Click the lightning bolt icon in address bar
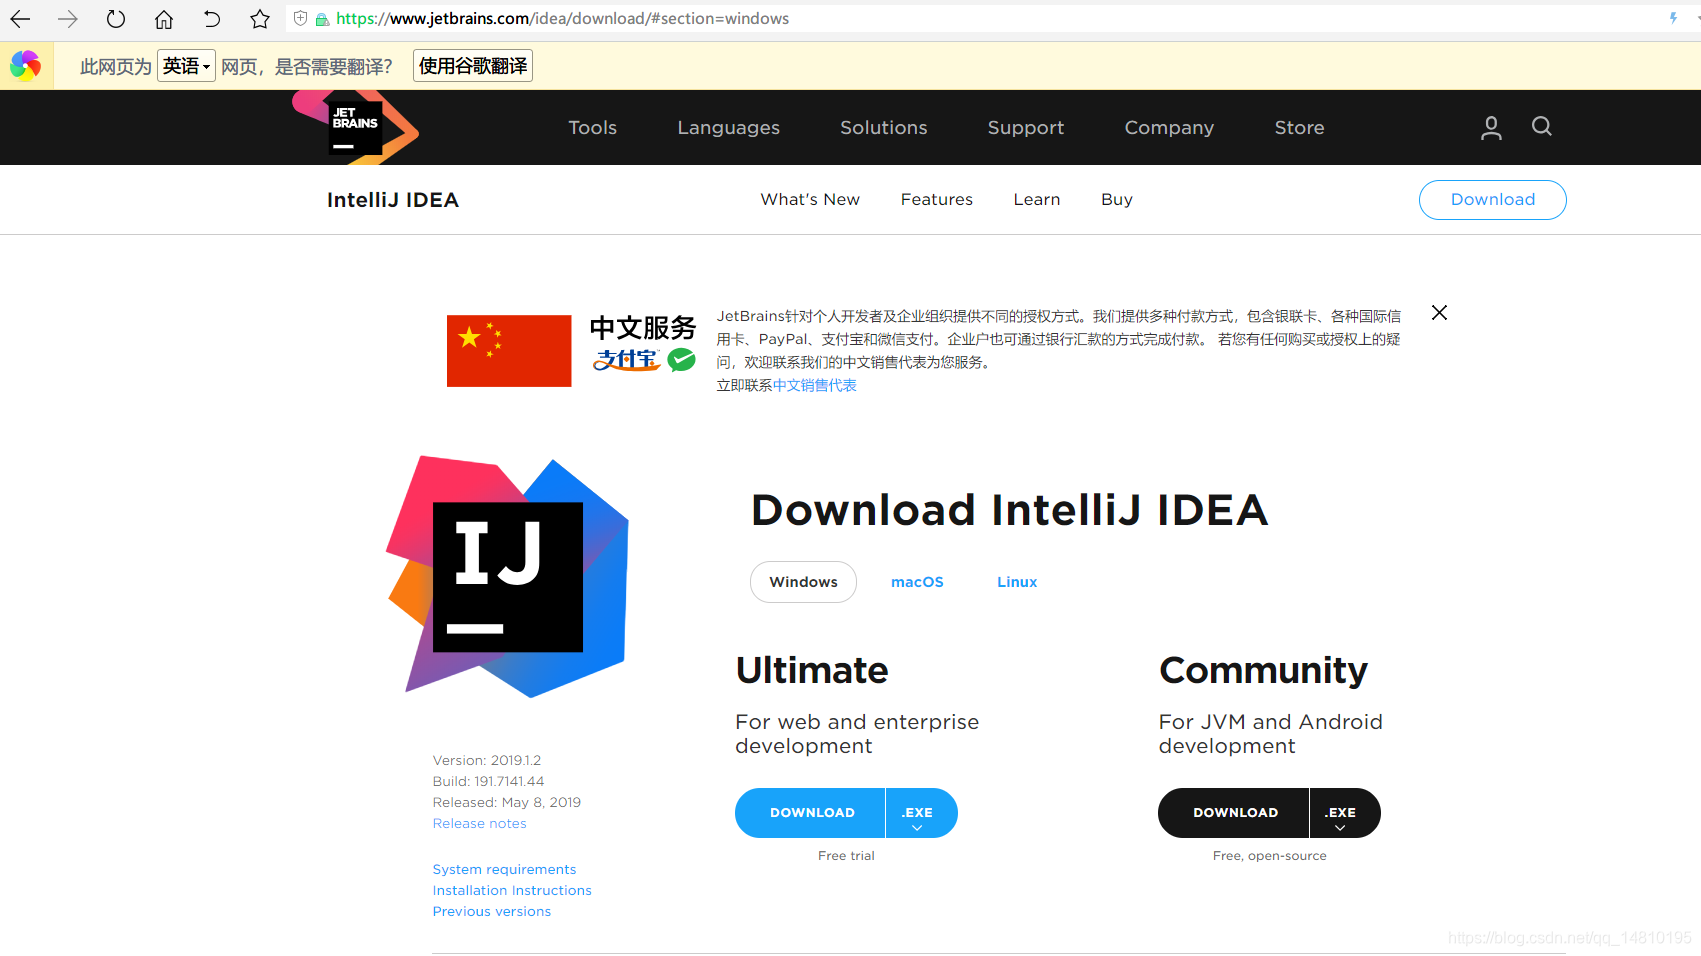This screenshot has height=956, width=1701. (1673, 18)
